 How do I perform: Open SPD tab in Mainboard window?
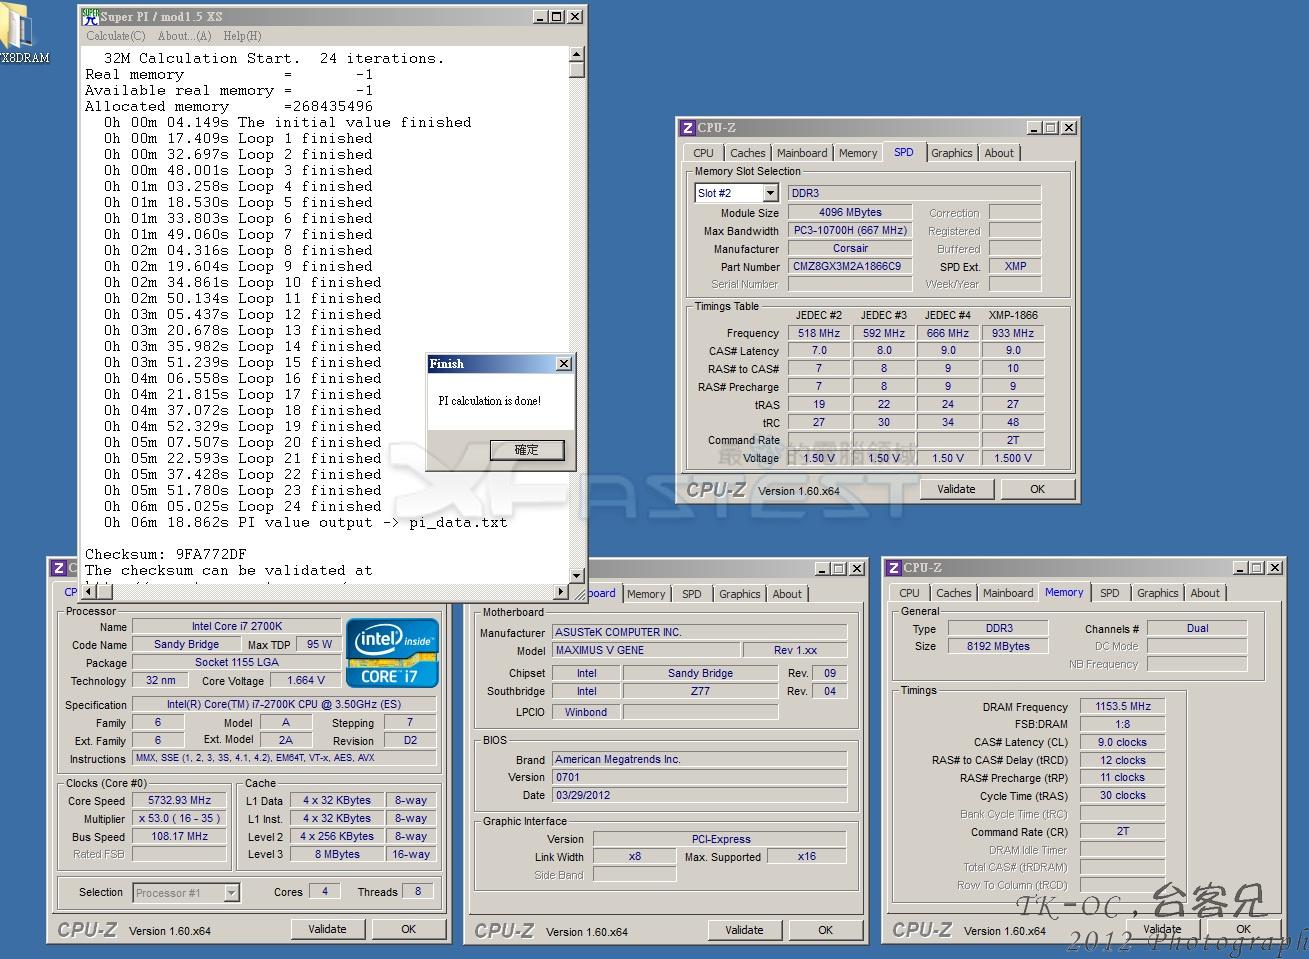692,594
